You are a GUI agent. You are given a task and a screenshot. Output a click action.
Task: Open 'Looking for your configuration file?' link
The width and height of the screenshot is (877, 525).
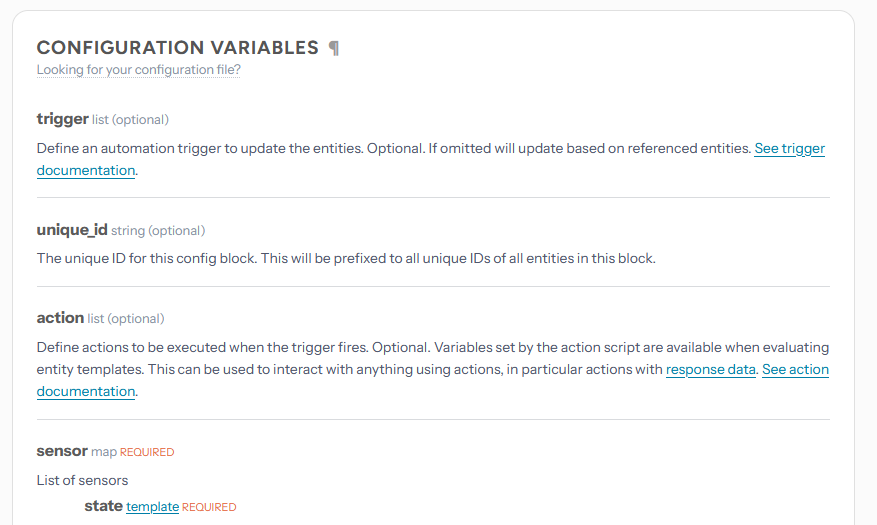tap(139, 70)
